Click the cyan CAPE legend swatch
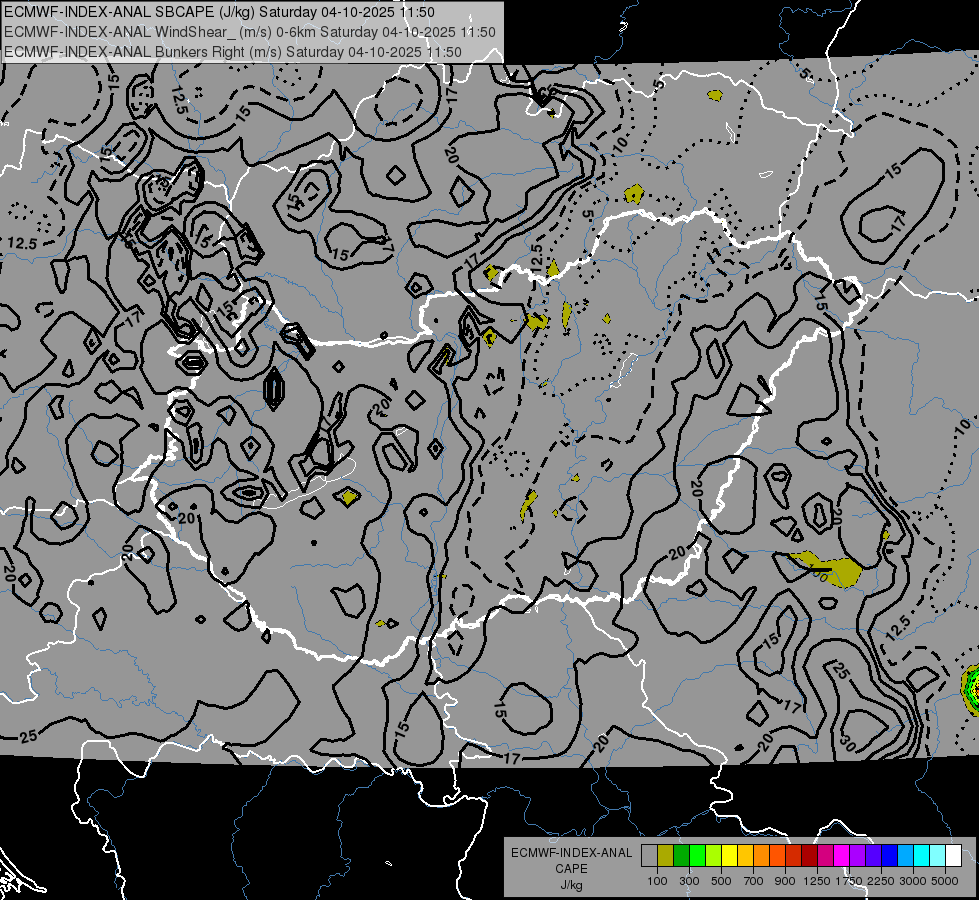This screenshot has height=900, width=979. click(x=921, y=856)
